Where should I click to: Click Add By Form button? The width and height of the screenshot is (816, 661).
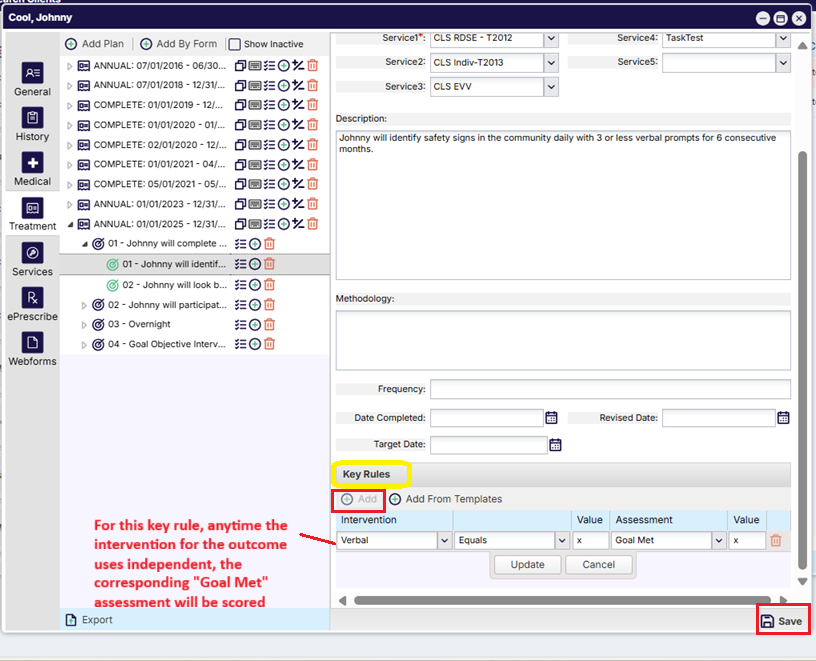[x=178, y=44]
